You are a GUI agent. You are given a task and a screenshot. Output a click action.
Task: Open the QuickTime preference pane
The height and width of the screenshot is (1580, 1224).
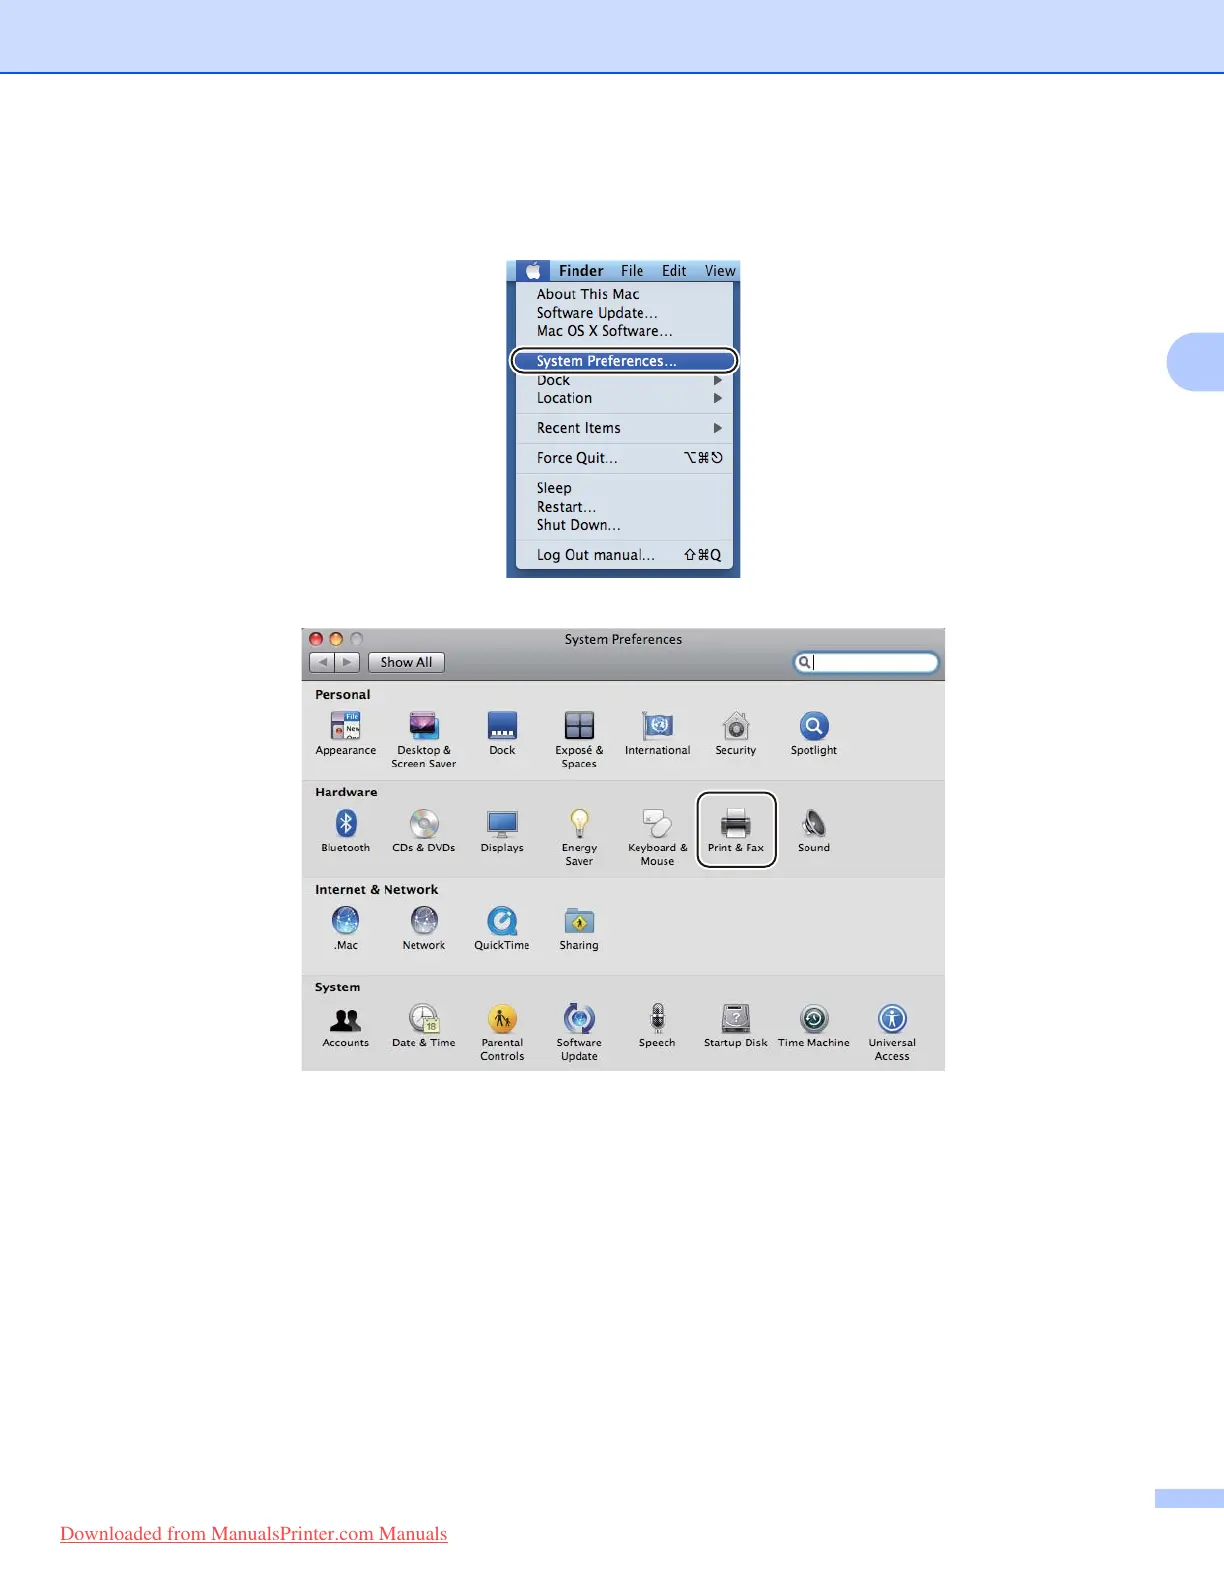coord(502,928)
